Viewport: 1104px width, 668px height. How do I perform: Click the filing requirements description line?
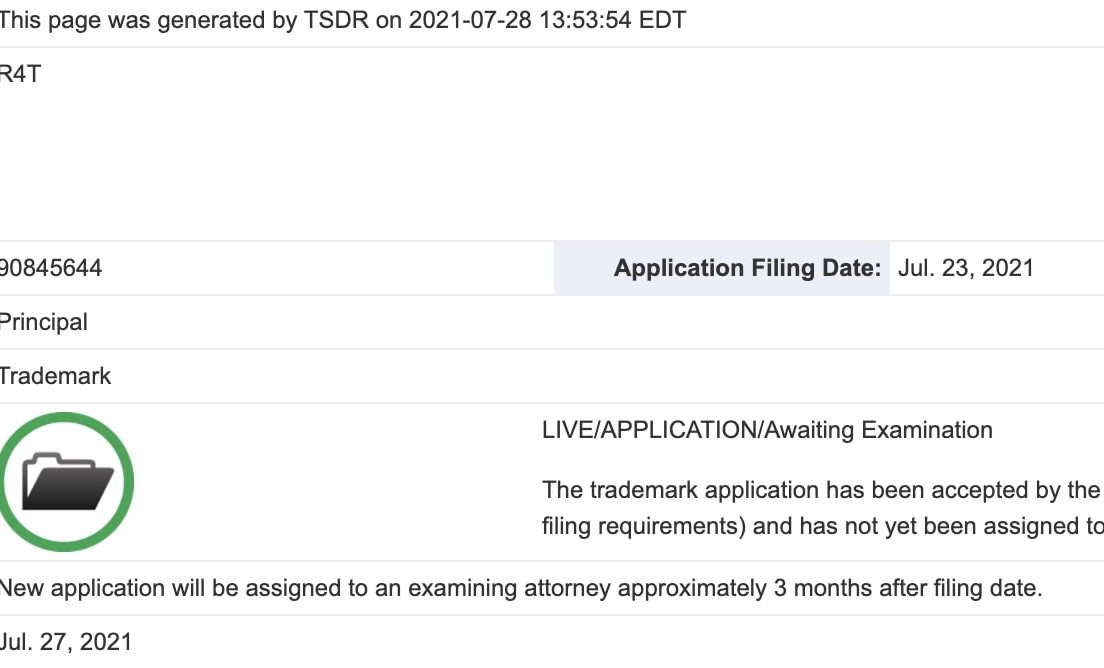[822, 526]
